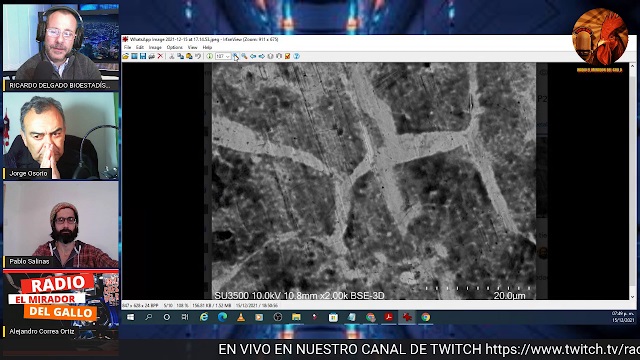The image size is (640, 360).
Task: Click the Copy toolbar icon
Action: [180, 56]
